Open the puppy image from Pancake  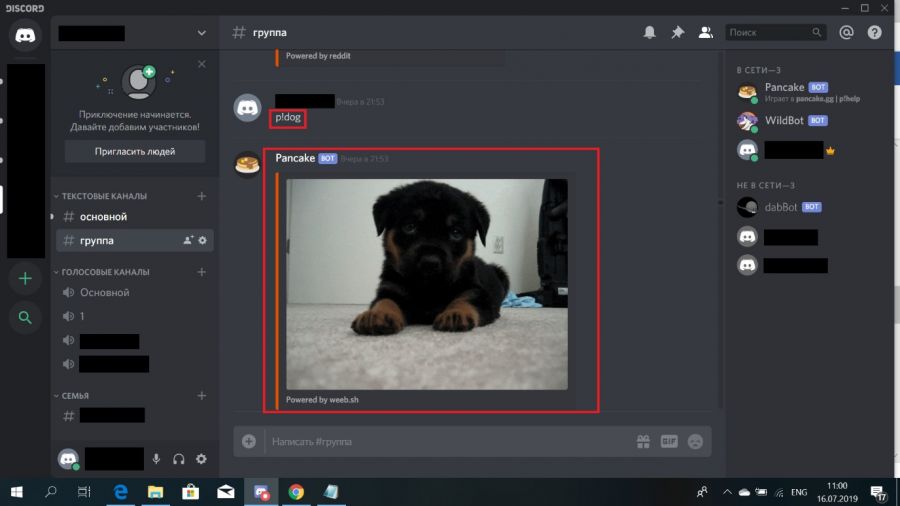pos(427,285)
